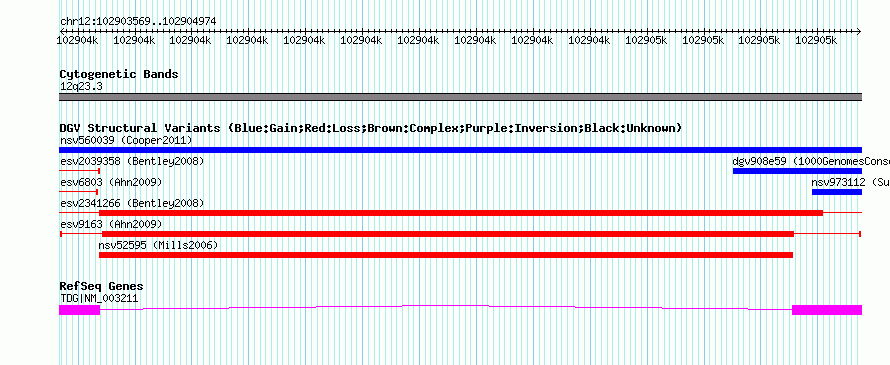890x365 pixels.
Task: Click the 12q23.3 band label
Action: [x=81, y=87]
